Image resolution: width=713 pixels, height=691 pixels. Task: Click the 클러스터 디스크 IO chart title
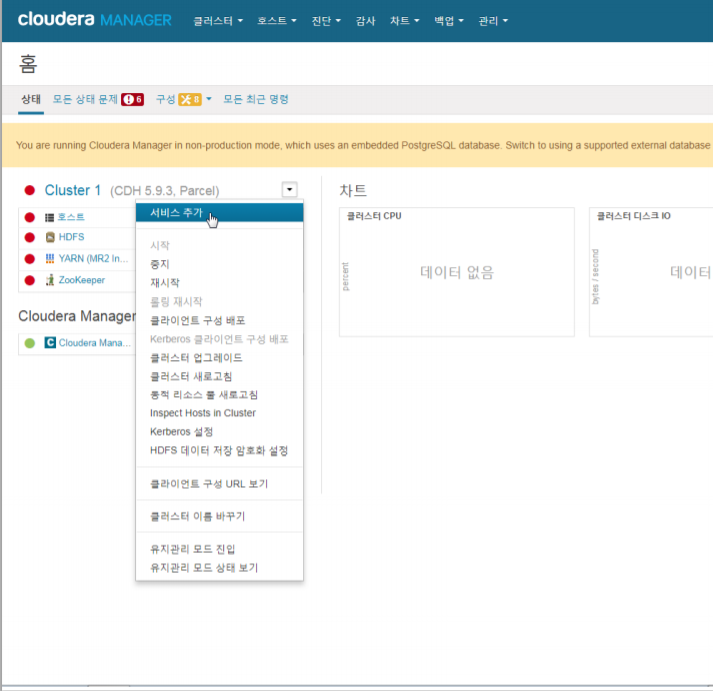pyautogui.click(x=633, y=216)
